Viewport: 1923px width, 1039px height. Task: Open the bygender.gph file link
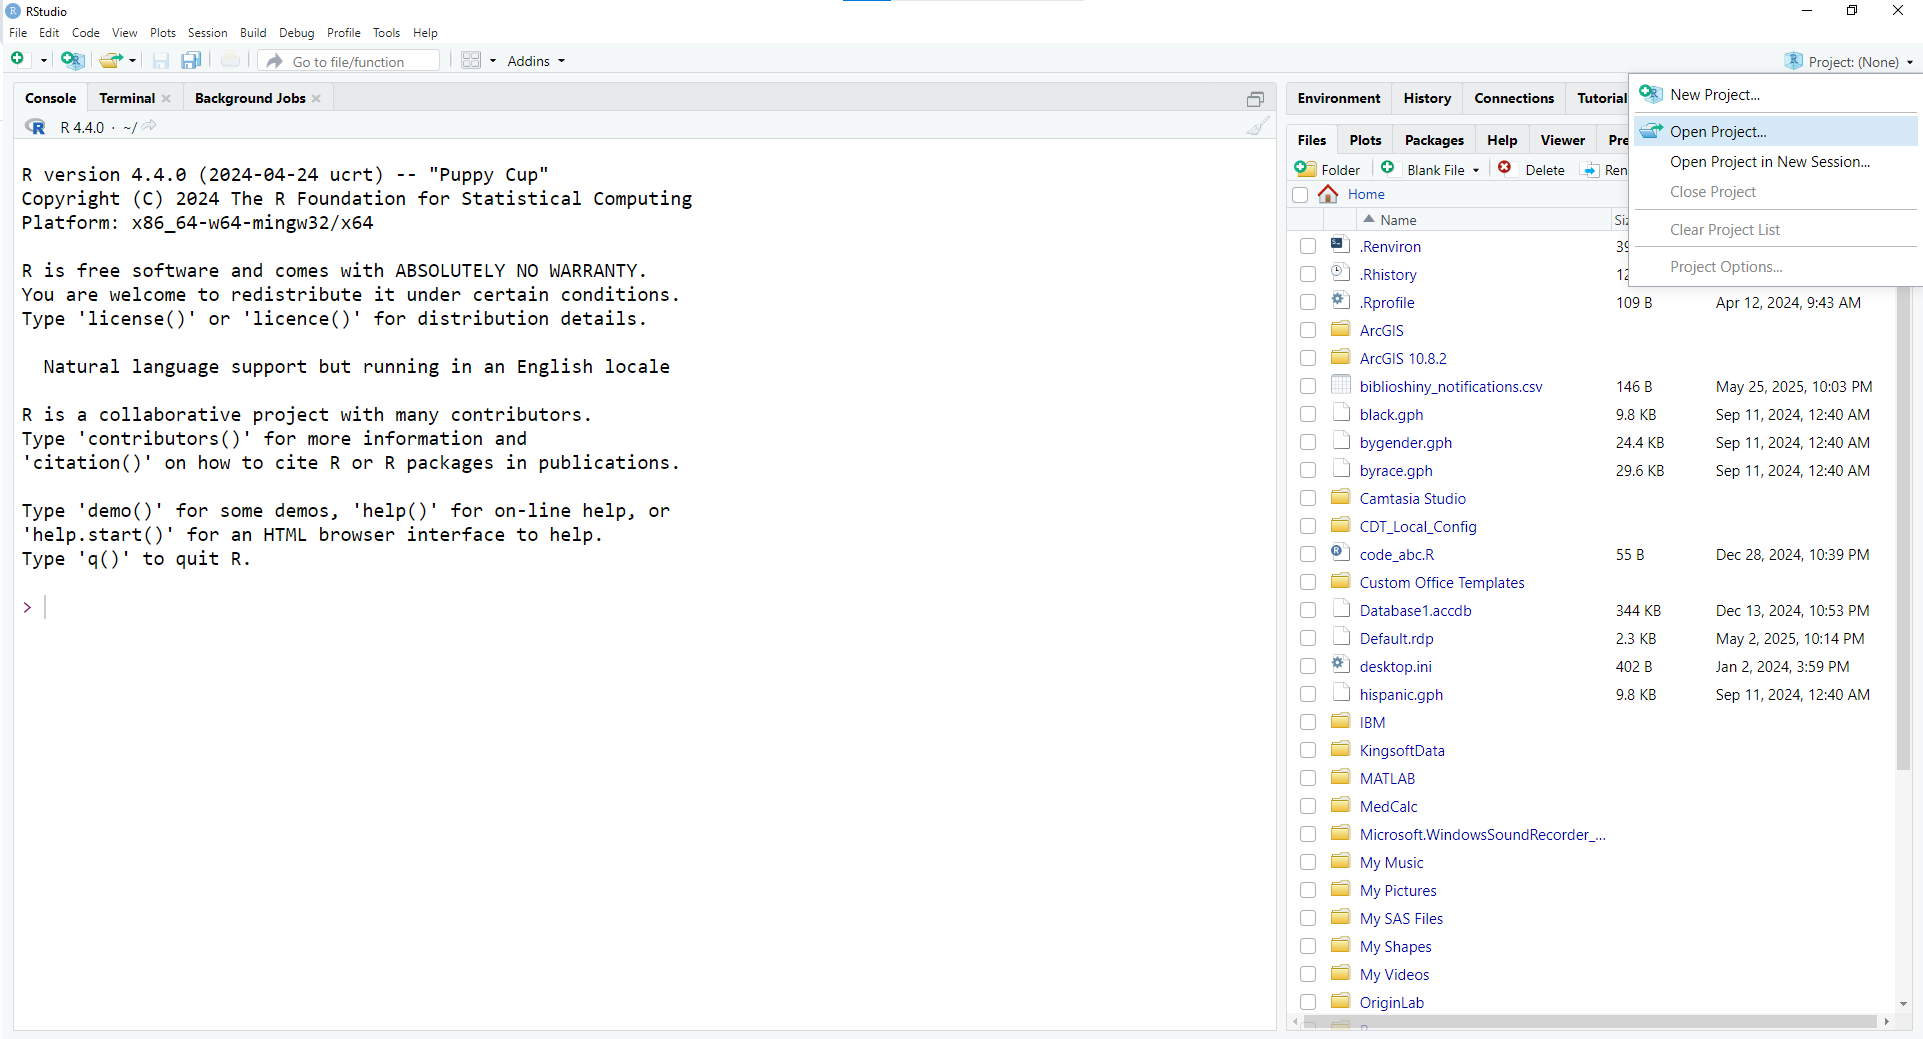[1405, 442]
